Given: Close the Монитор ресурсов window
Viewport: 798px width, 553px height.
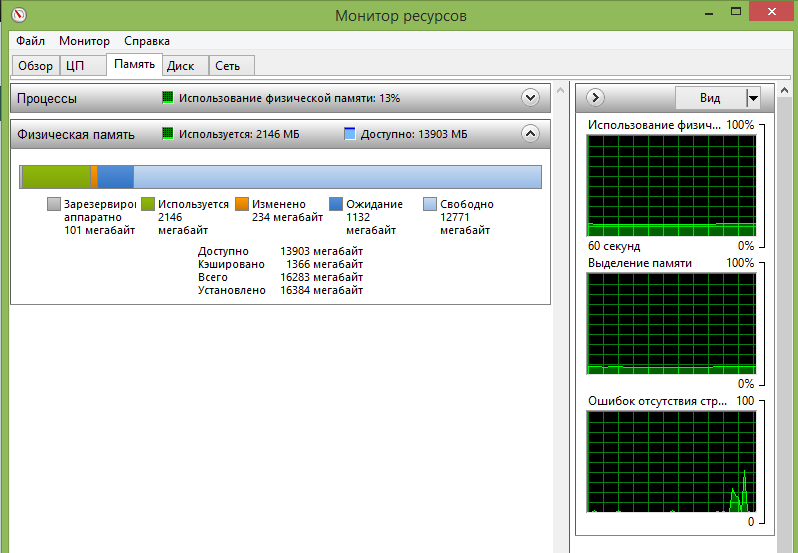Looking at the screenshot, I should 772,12.
